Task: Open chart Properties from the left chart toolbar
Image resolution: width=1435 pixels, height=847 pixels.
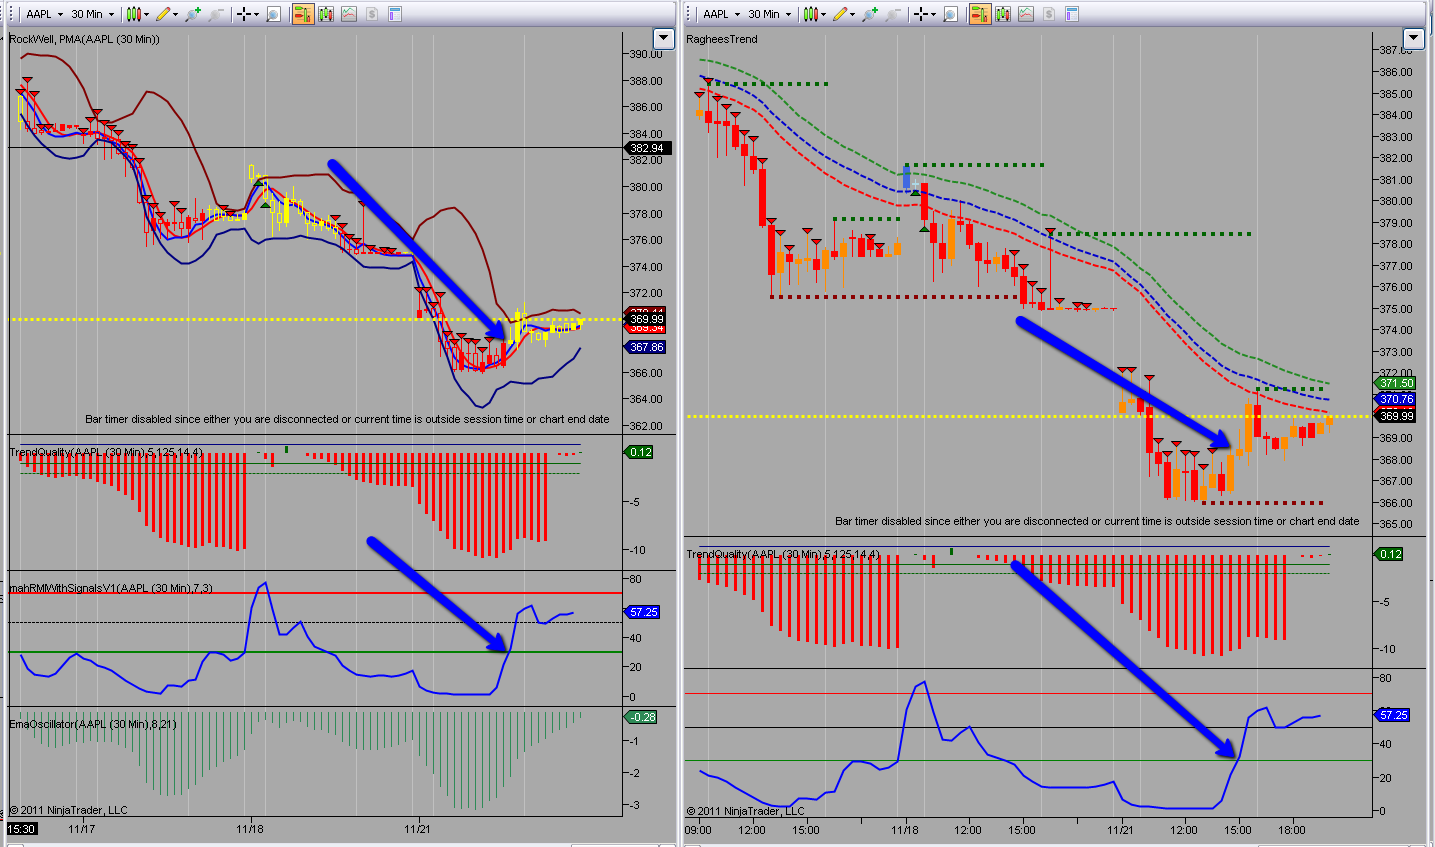Action: [x=395, y=14]
